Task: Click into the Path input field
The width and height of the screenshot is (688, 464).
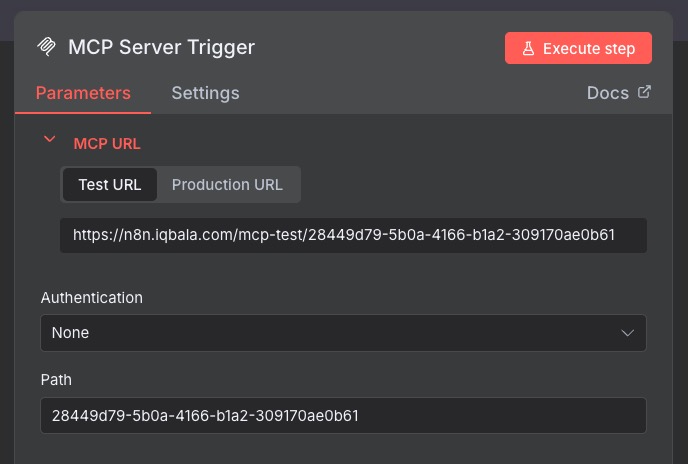Action: [343, 415]
